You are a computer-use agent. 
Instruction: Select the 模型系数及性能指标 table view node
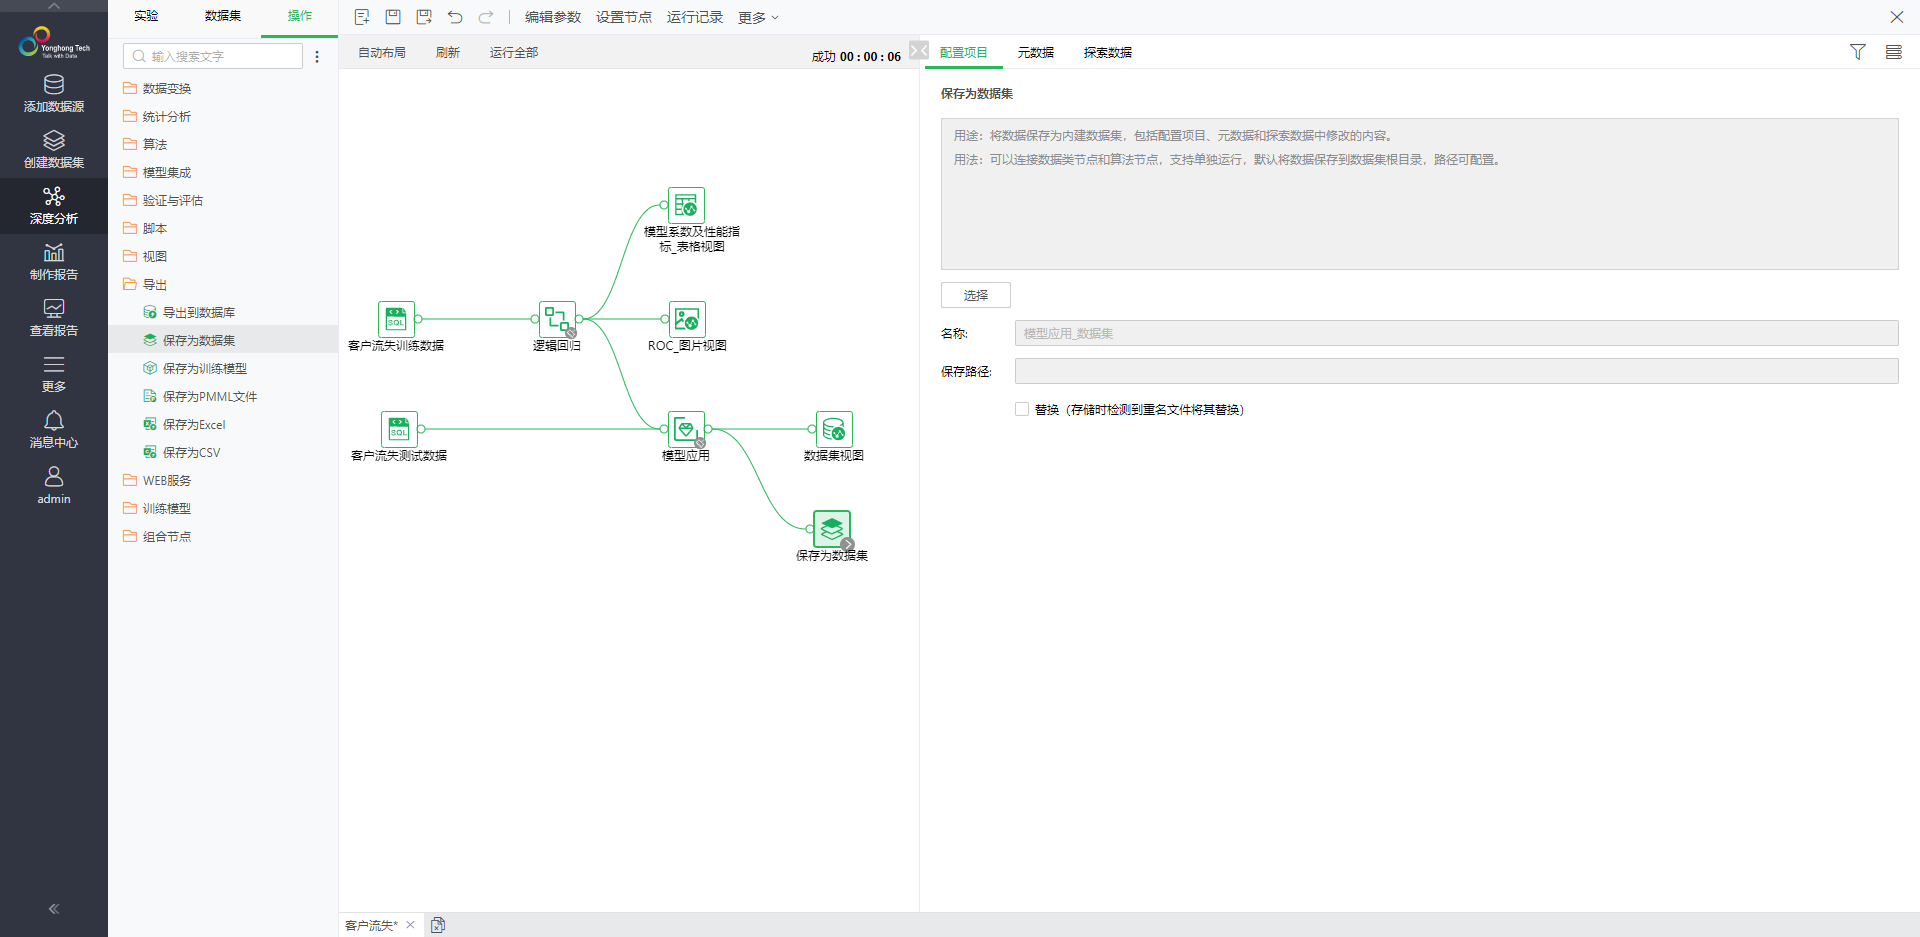click(686, 205)
